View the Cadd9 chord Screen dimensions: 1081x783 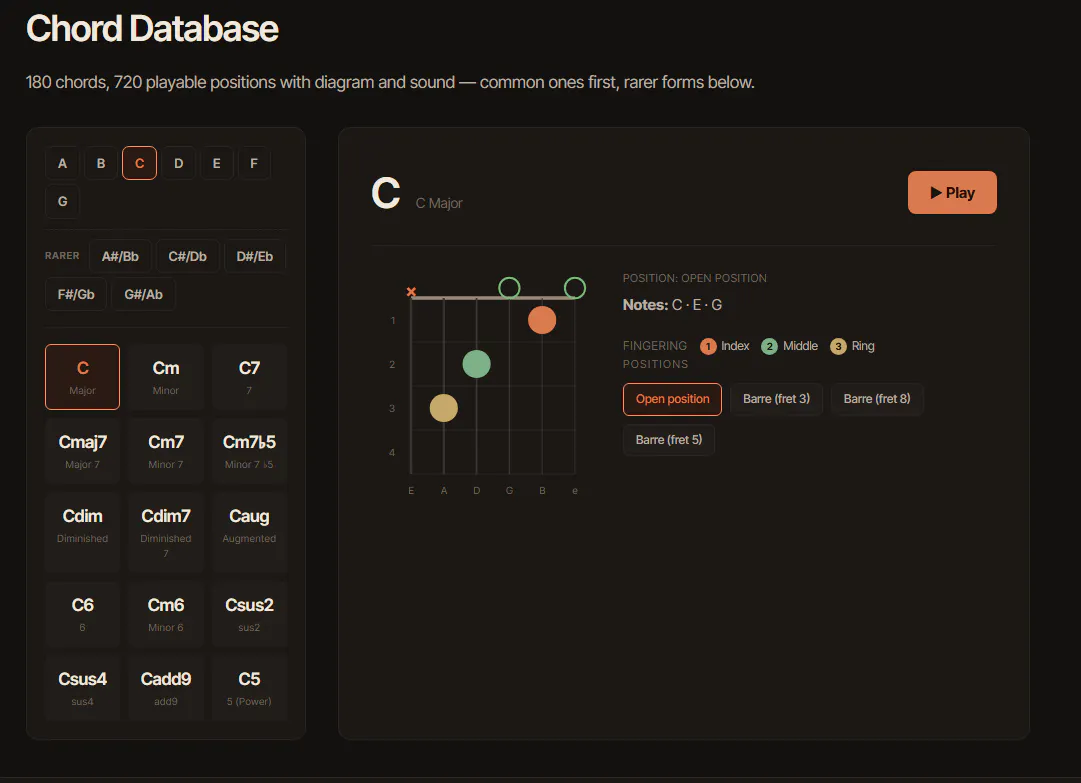click(165, 688)
